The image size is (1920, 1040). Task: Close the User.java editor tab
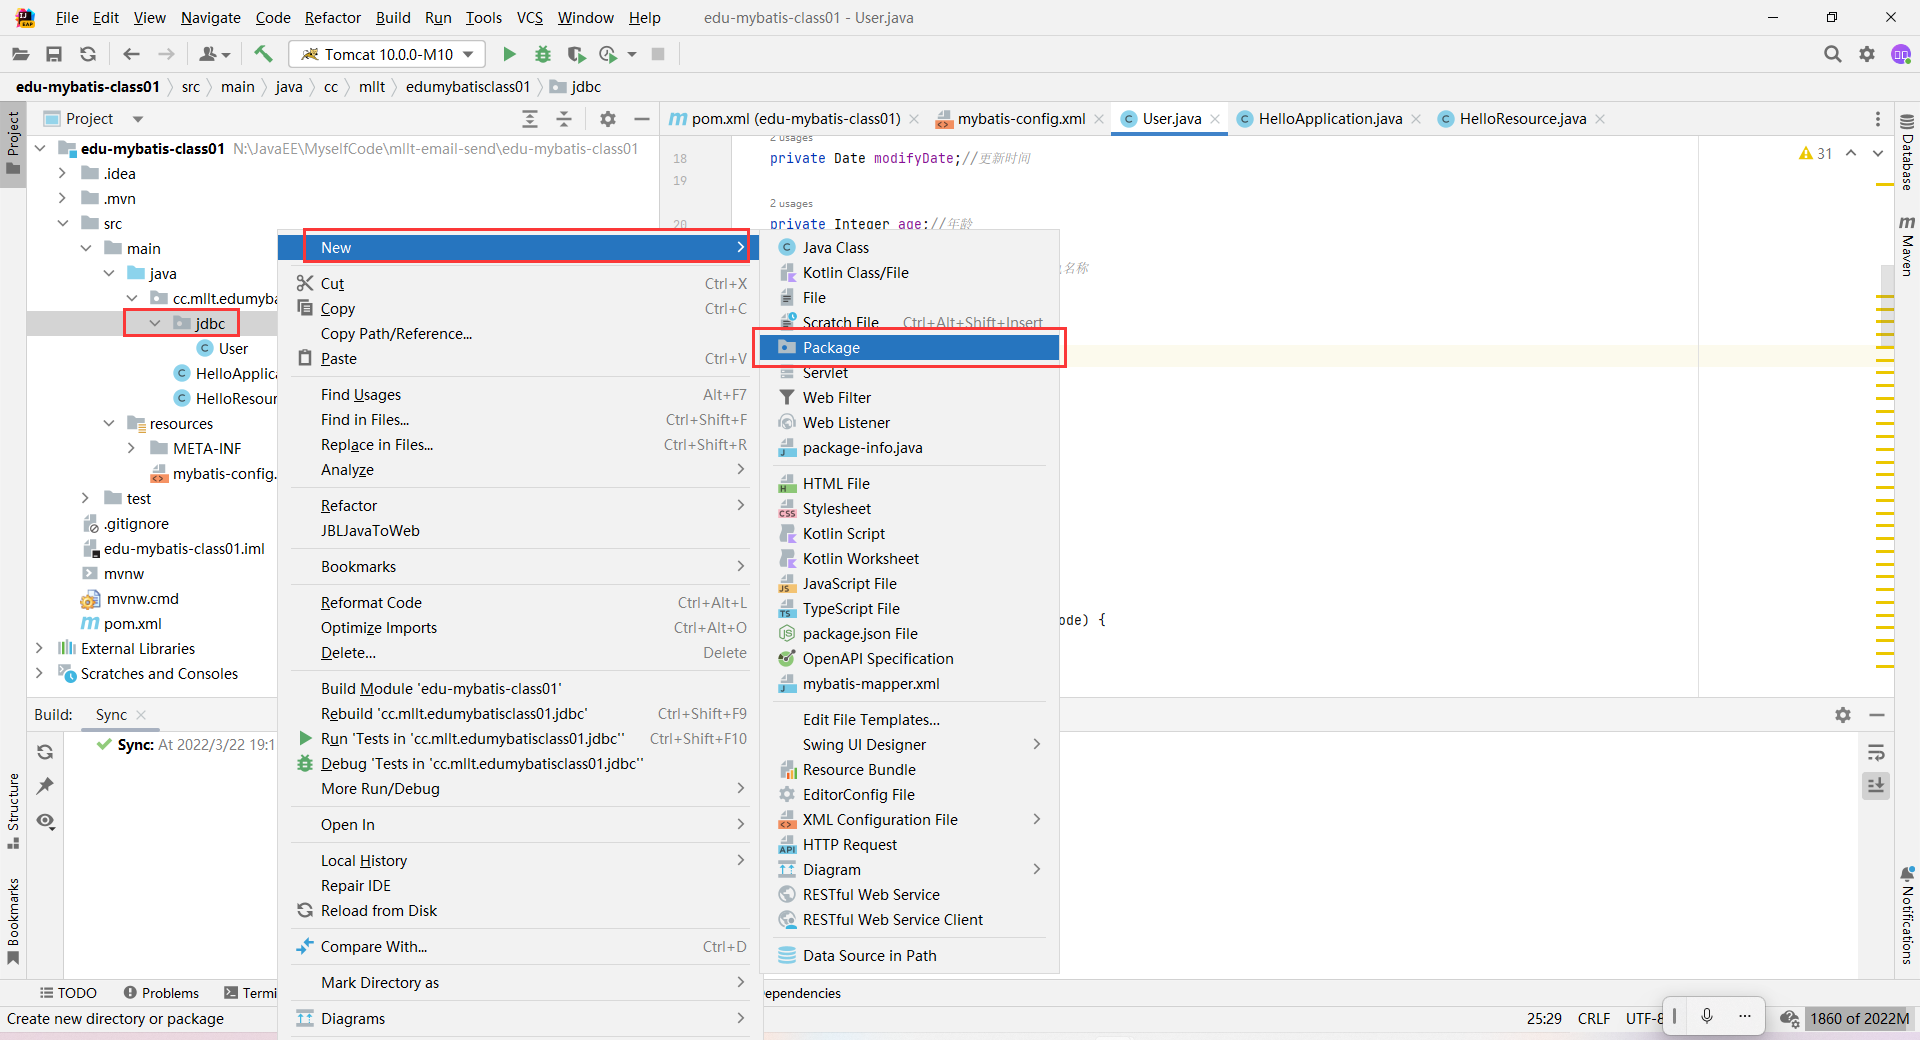[x=1215, y=119]
